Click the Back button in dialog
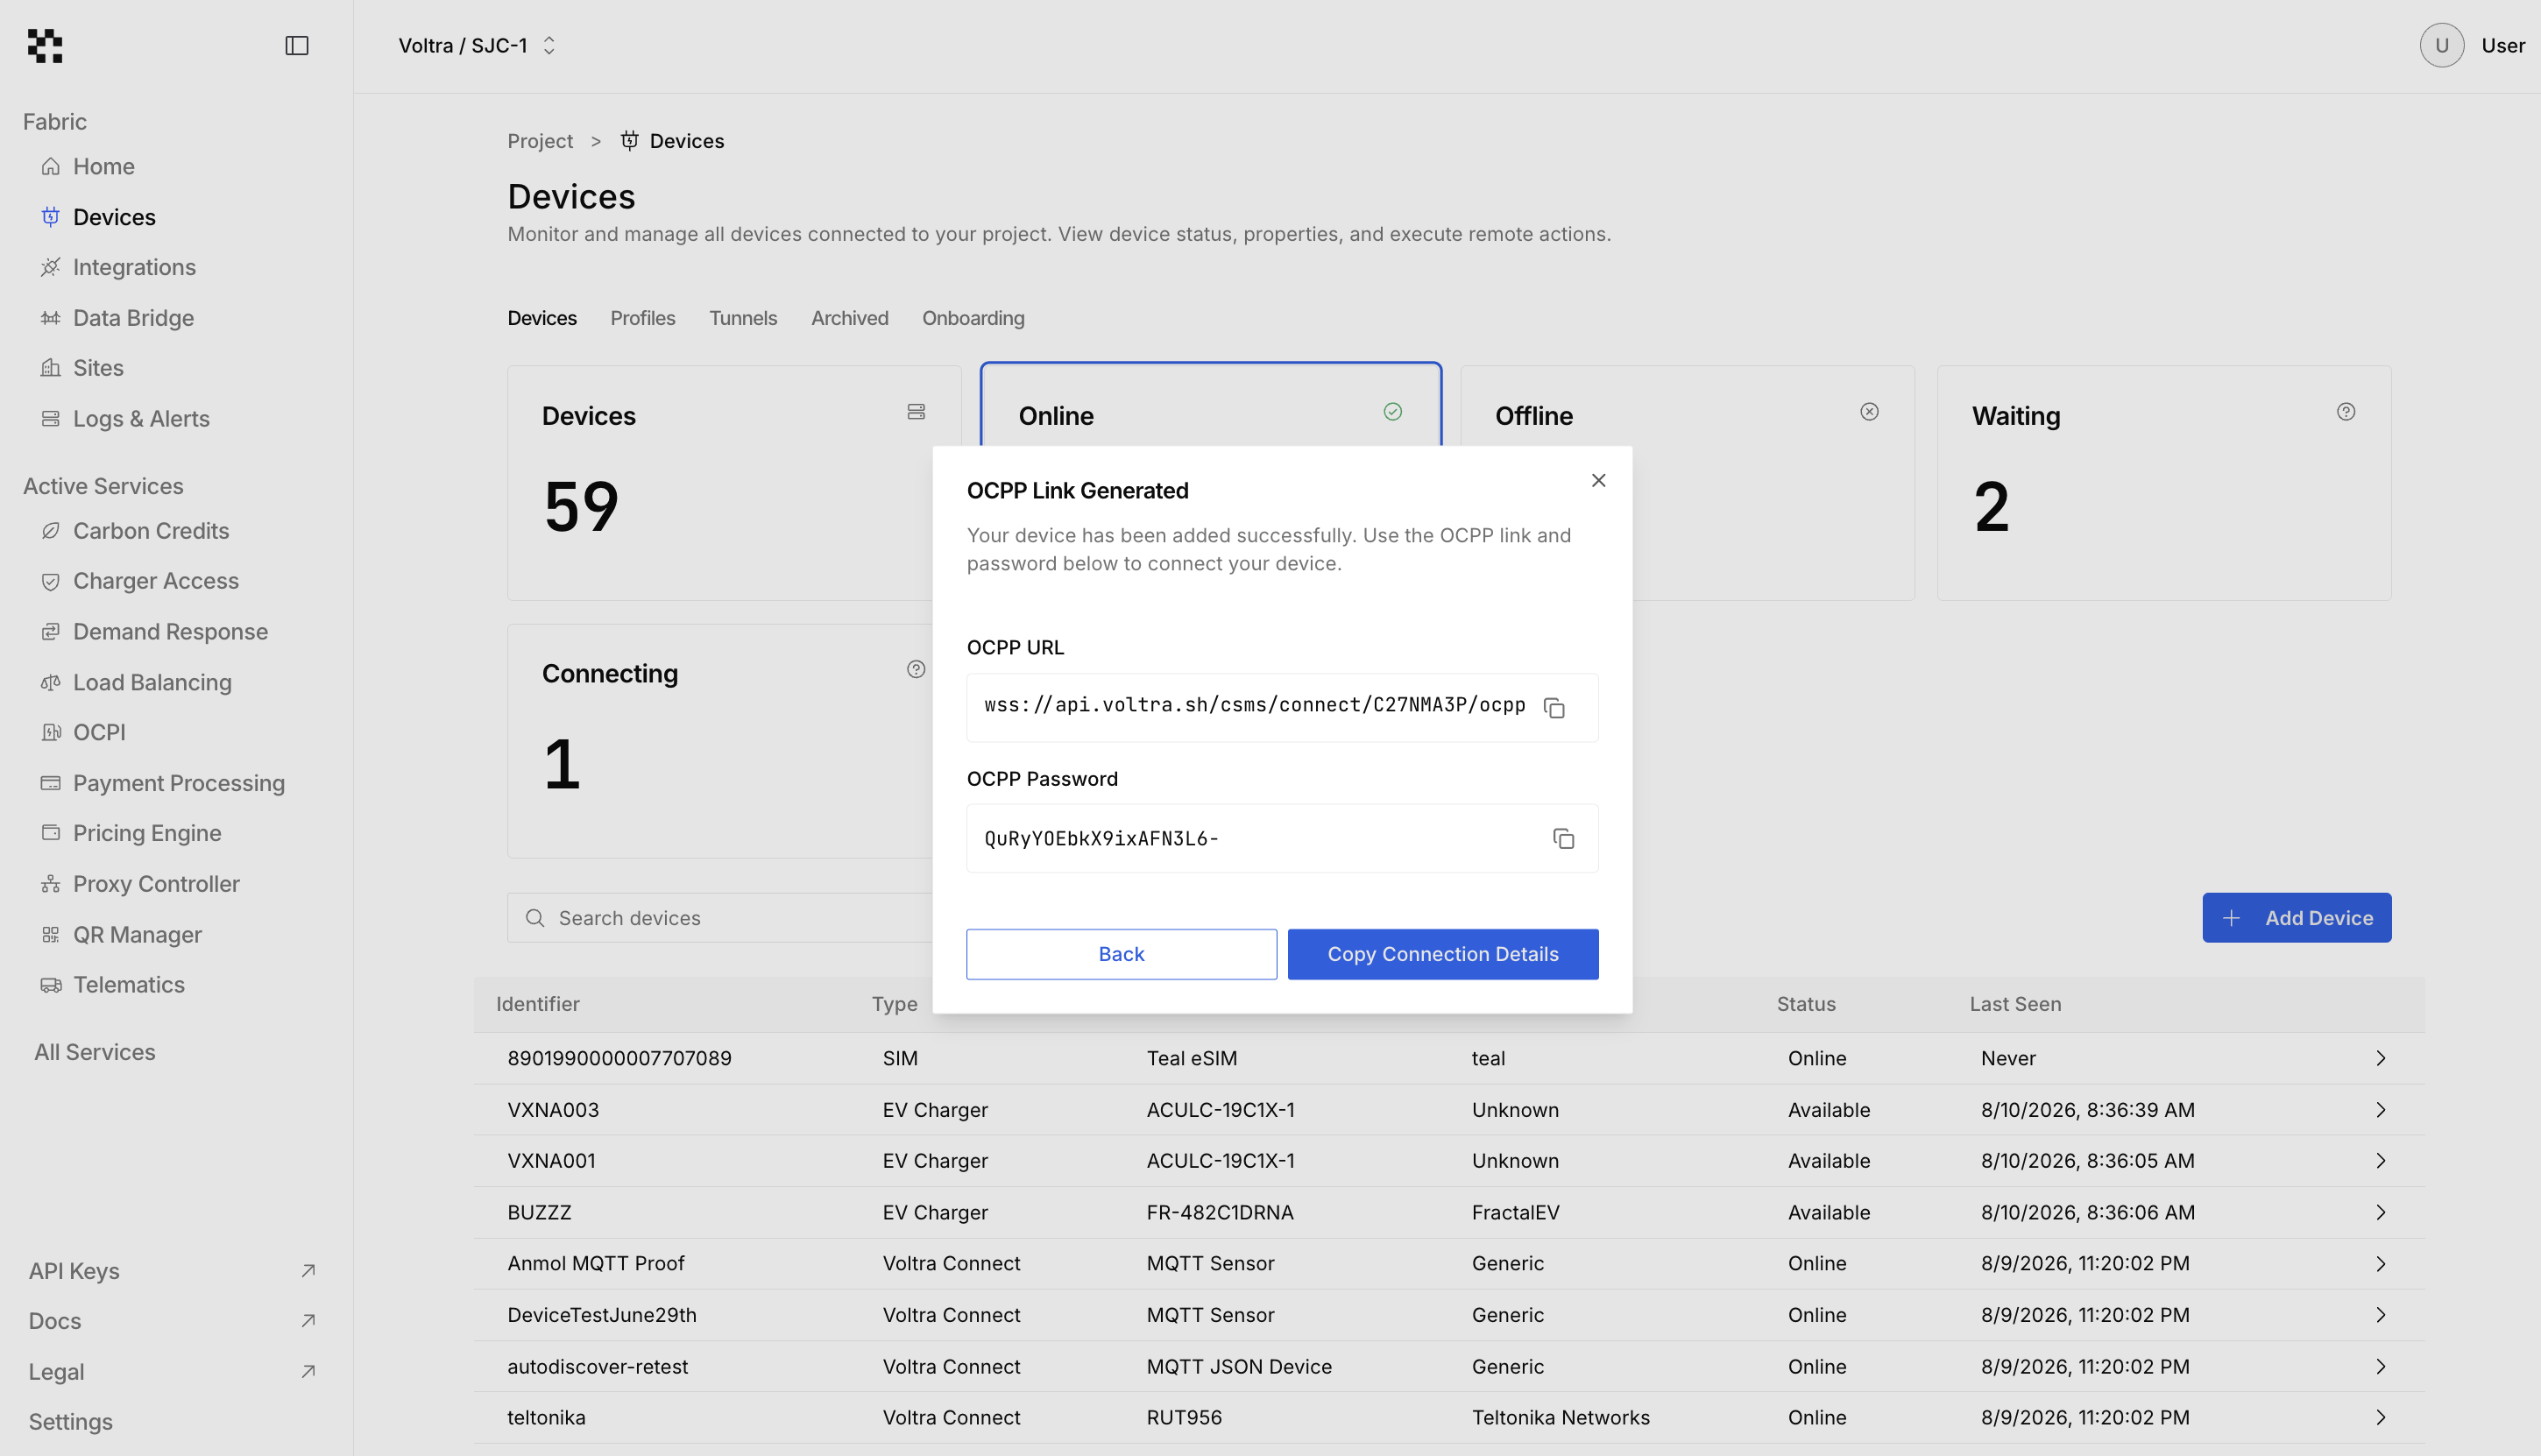Image resolution: width=2541 pixels, height=1456 pixels. pos(1121,954)
